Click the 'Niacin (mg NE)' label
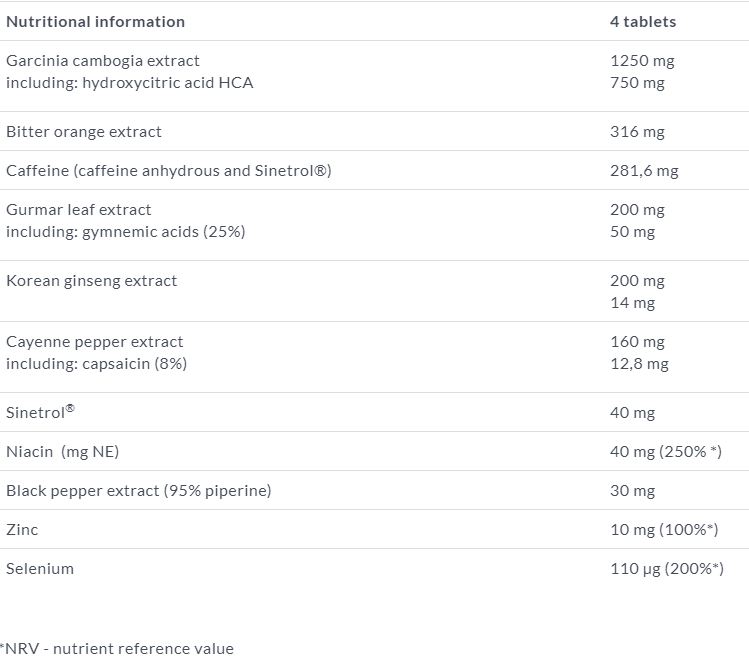The height and width of the screenshot is (656, 749). click(63, 451)
